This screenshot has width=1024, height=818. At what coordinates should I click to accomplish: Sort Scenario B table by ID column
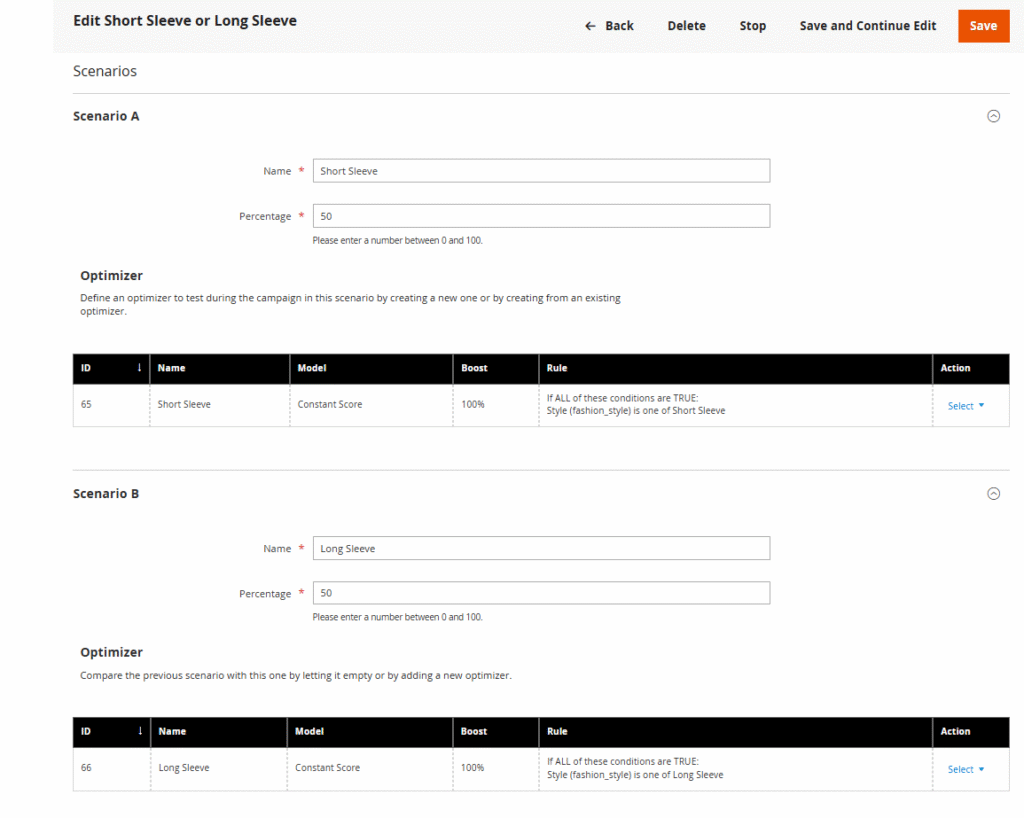(x=111, y=731)
